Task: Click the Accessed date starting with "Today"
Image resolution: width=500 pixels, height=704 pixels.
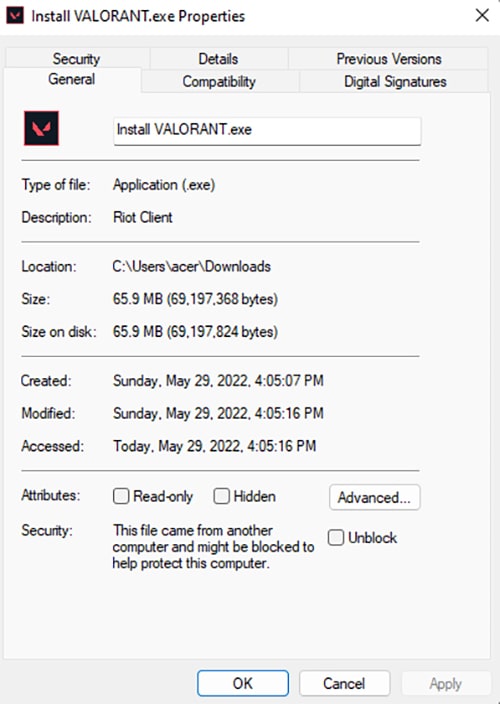Action: pos(215,446)
